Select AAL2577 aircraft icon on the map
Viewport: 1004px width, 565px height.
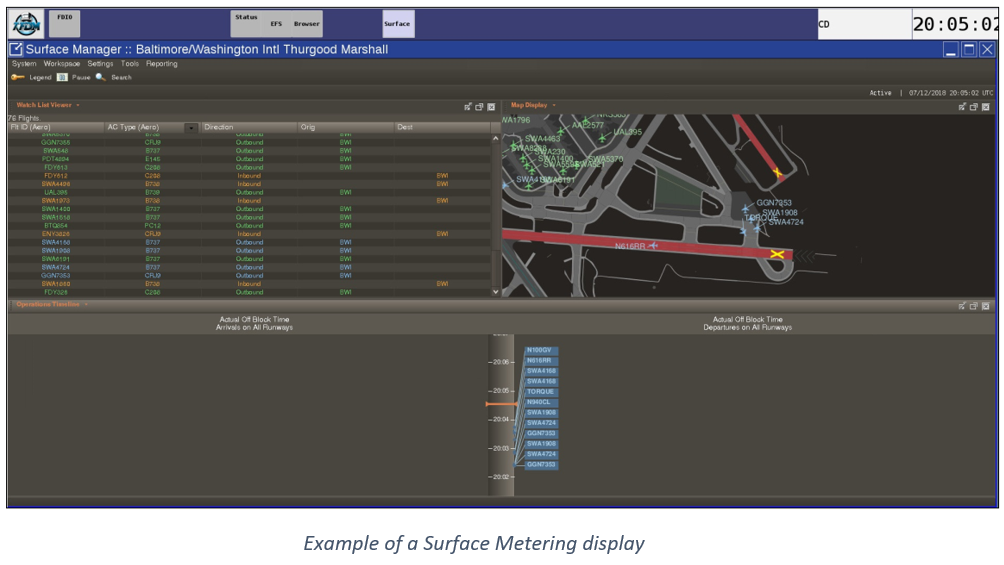560,131
